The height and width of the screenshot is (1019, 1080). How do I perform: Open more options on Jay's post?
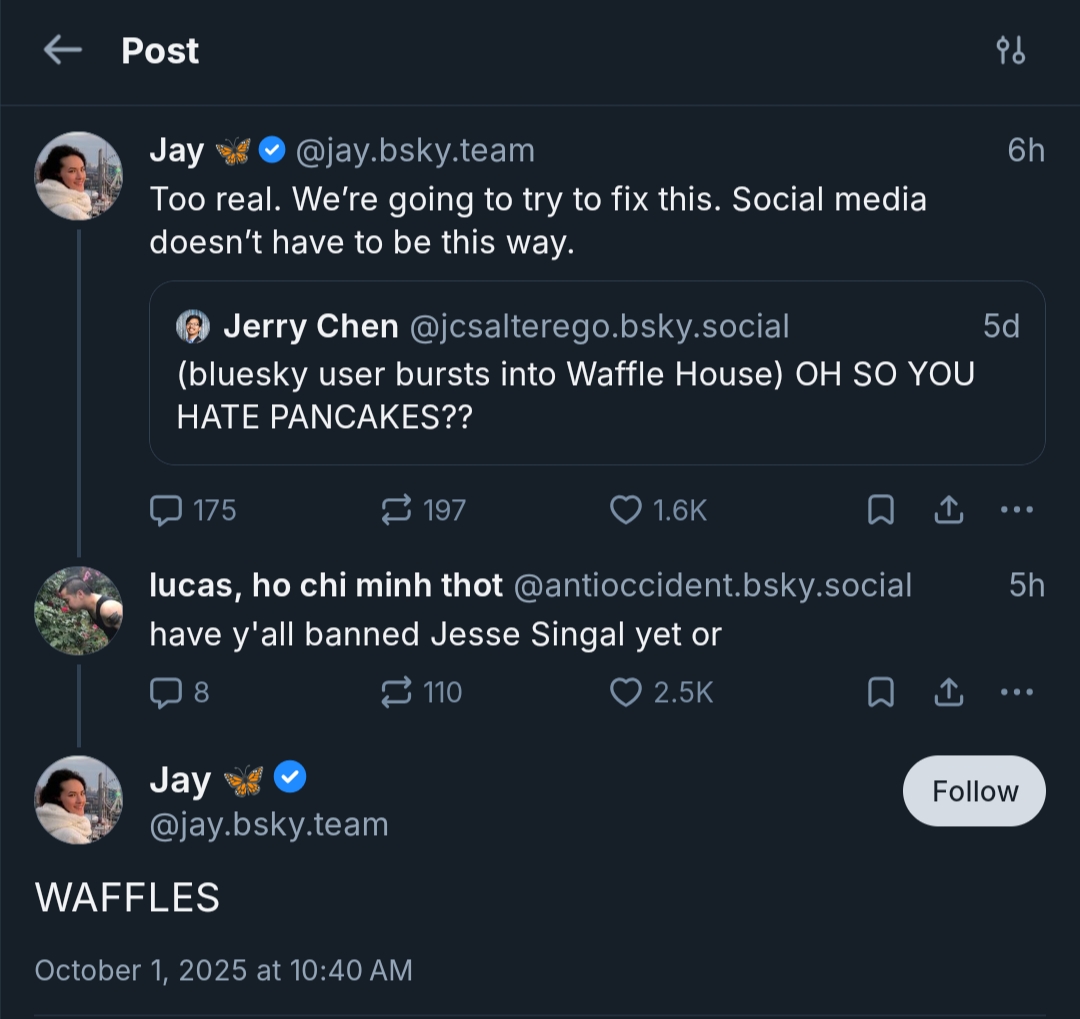point(1016,511)
